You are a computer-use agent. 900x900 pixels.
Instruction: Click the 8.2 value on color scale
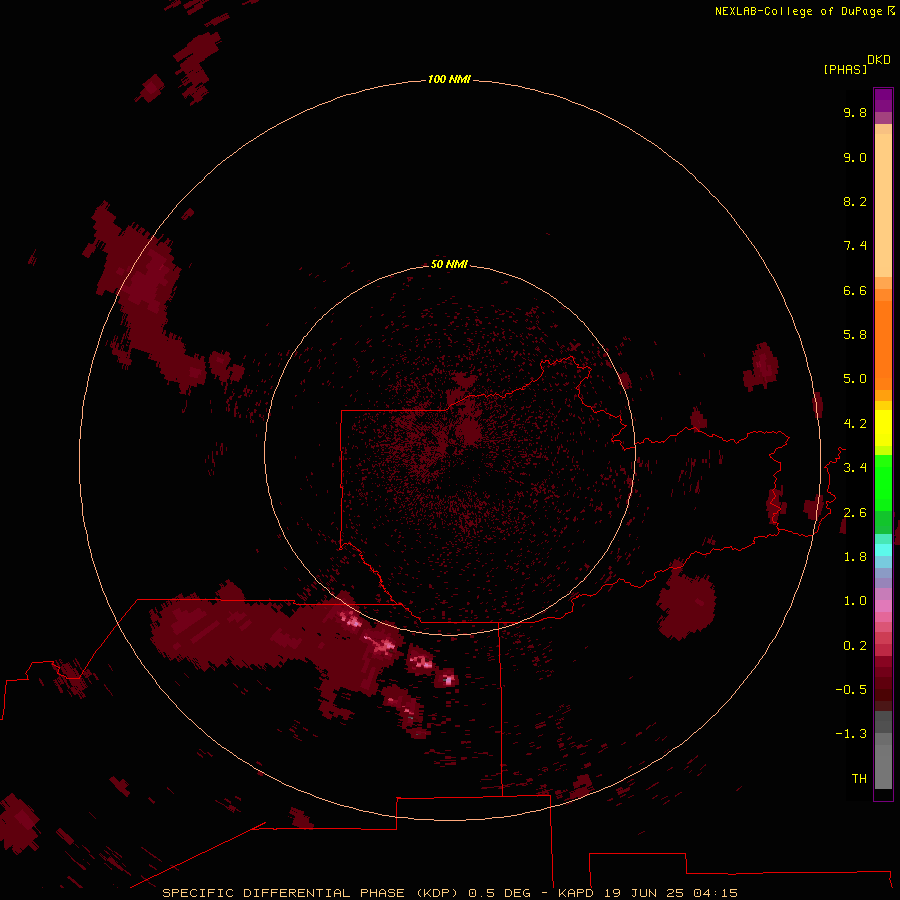coord(855,201)
